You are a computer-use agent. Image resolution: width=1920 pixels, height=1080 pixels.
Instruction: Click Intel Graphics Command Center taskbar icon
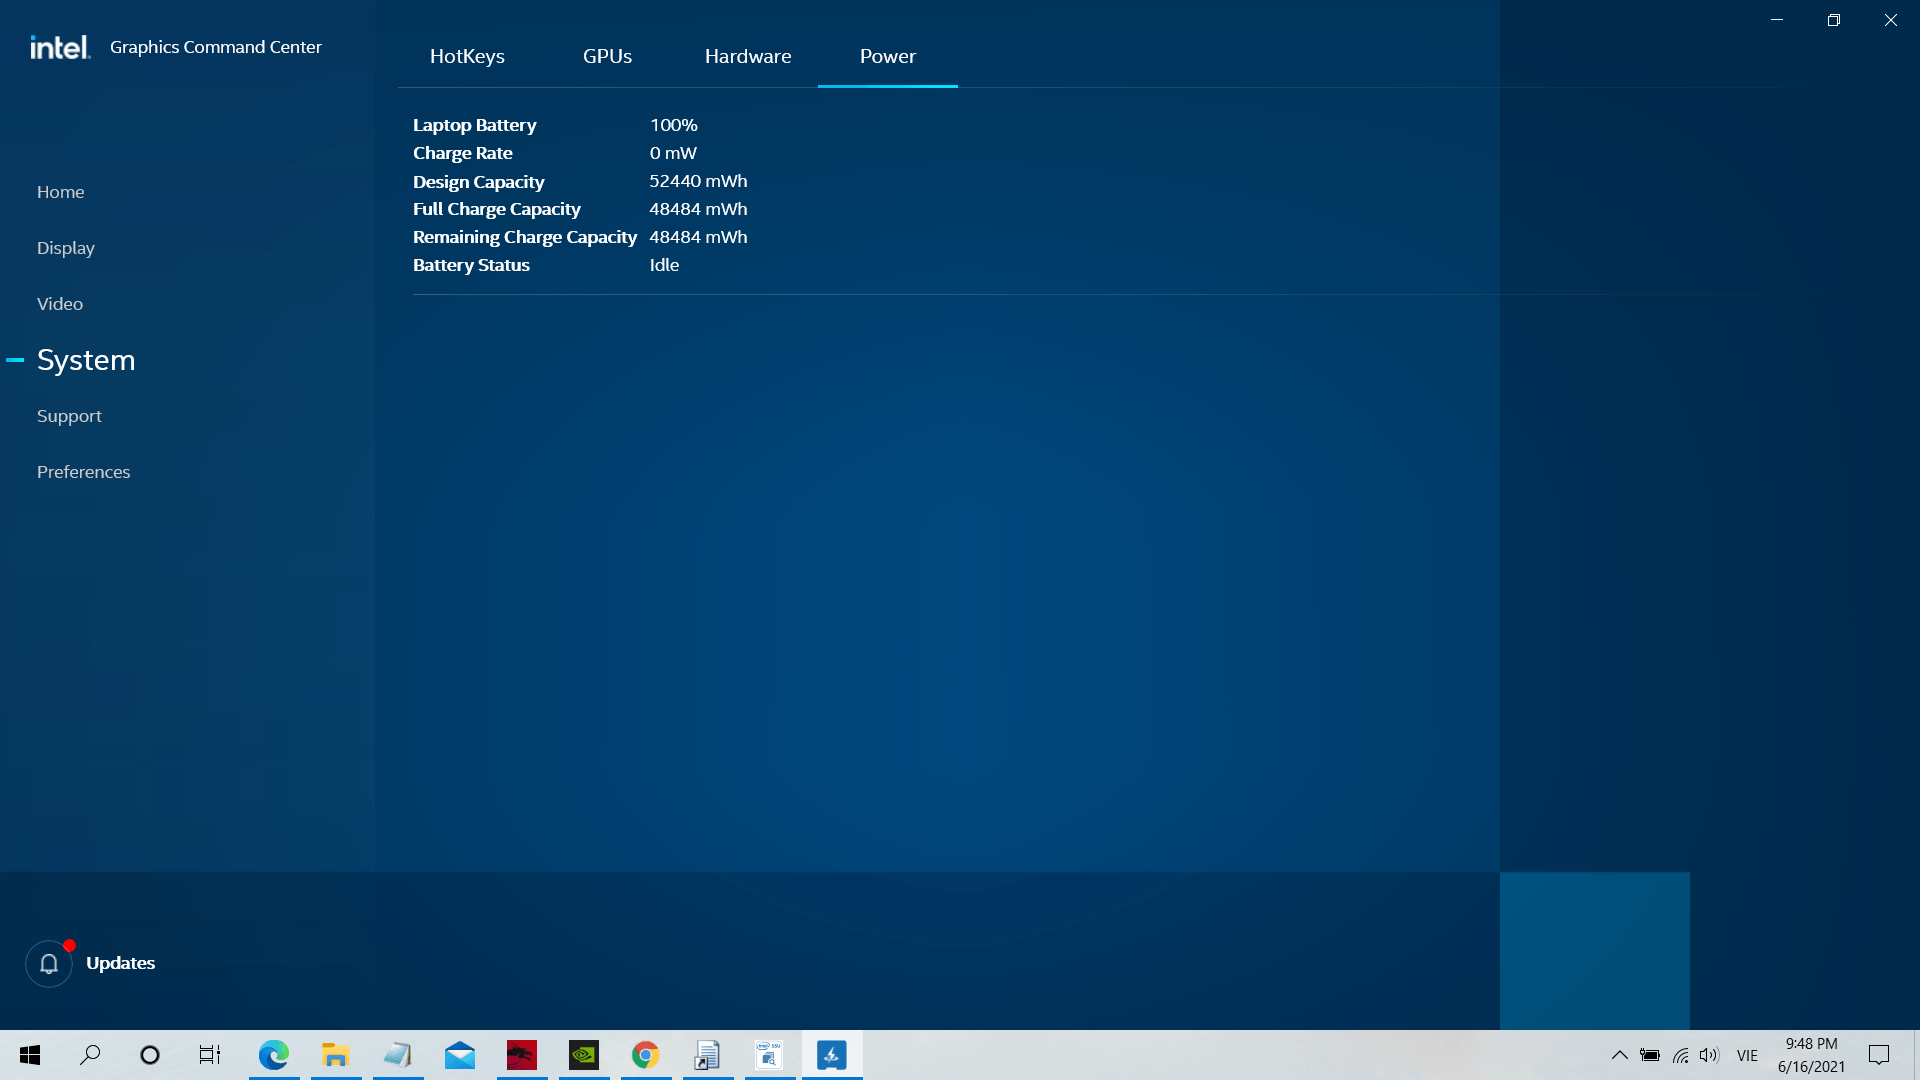pos(831,1055)
